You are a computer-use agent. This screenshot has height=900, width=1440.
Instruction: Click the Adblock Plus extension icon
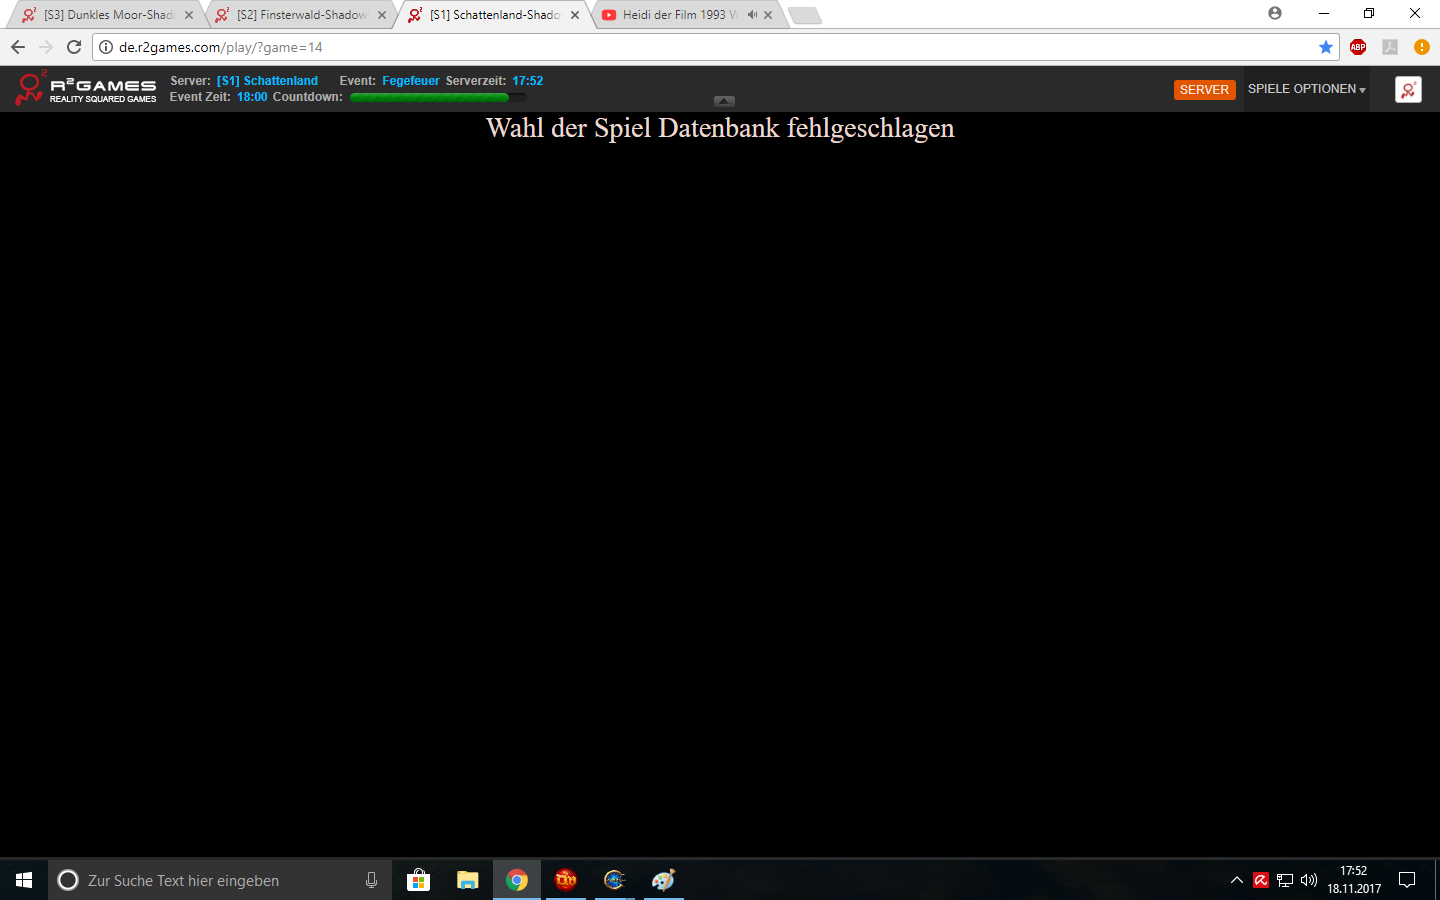(x=1358, y=47)
